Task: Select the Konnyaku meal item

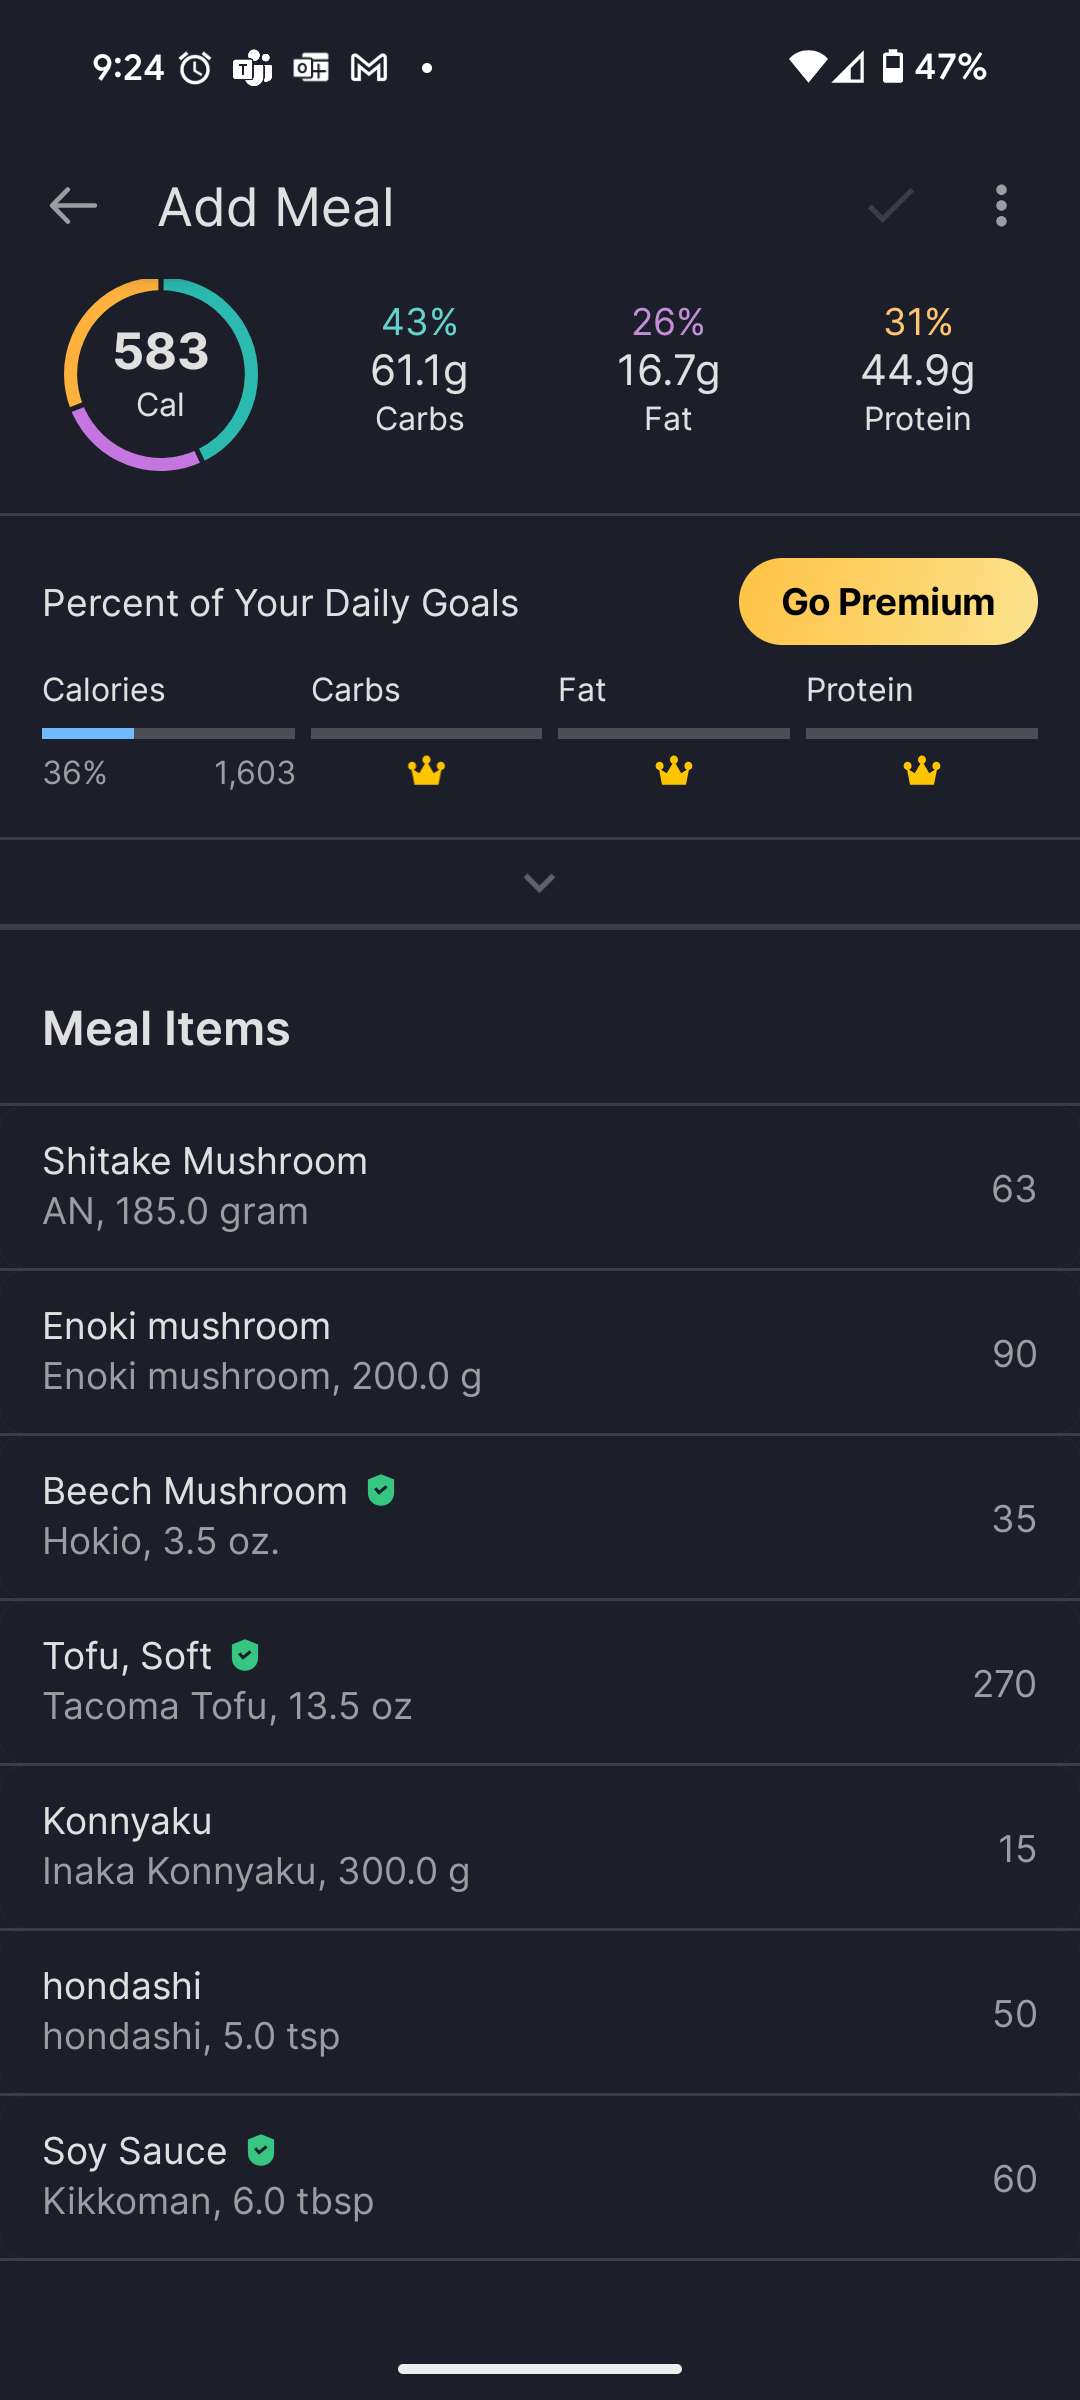Action: click(540, 1847)
